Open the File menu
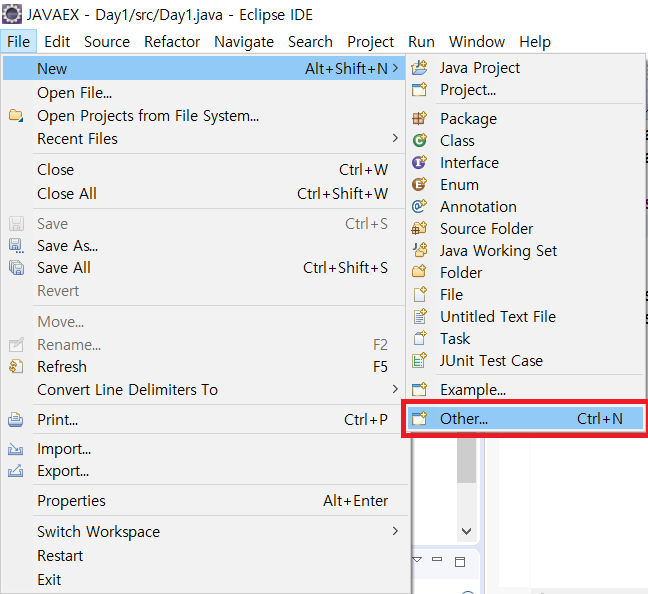Screen dimensions: 648x594 19,41
